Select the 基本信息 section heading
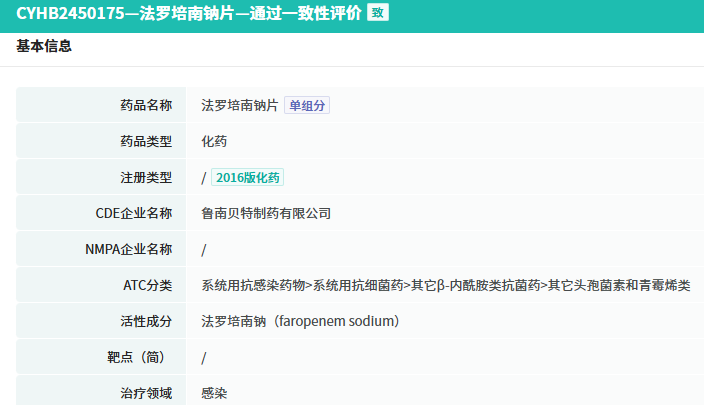Image resolution: width=704 pixels, height=405 pixels. click(x=44, y=46)
